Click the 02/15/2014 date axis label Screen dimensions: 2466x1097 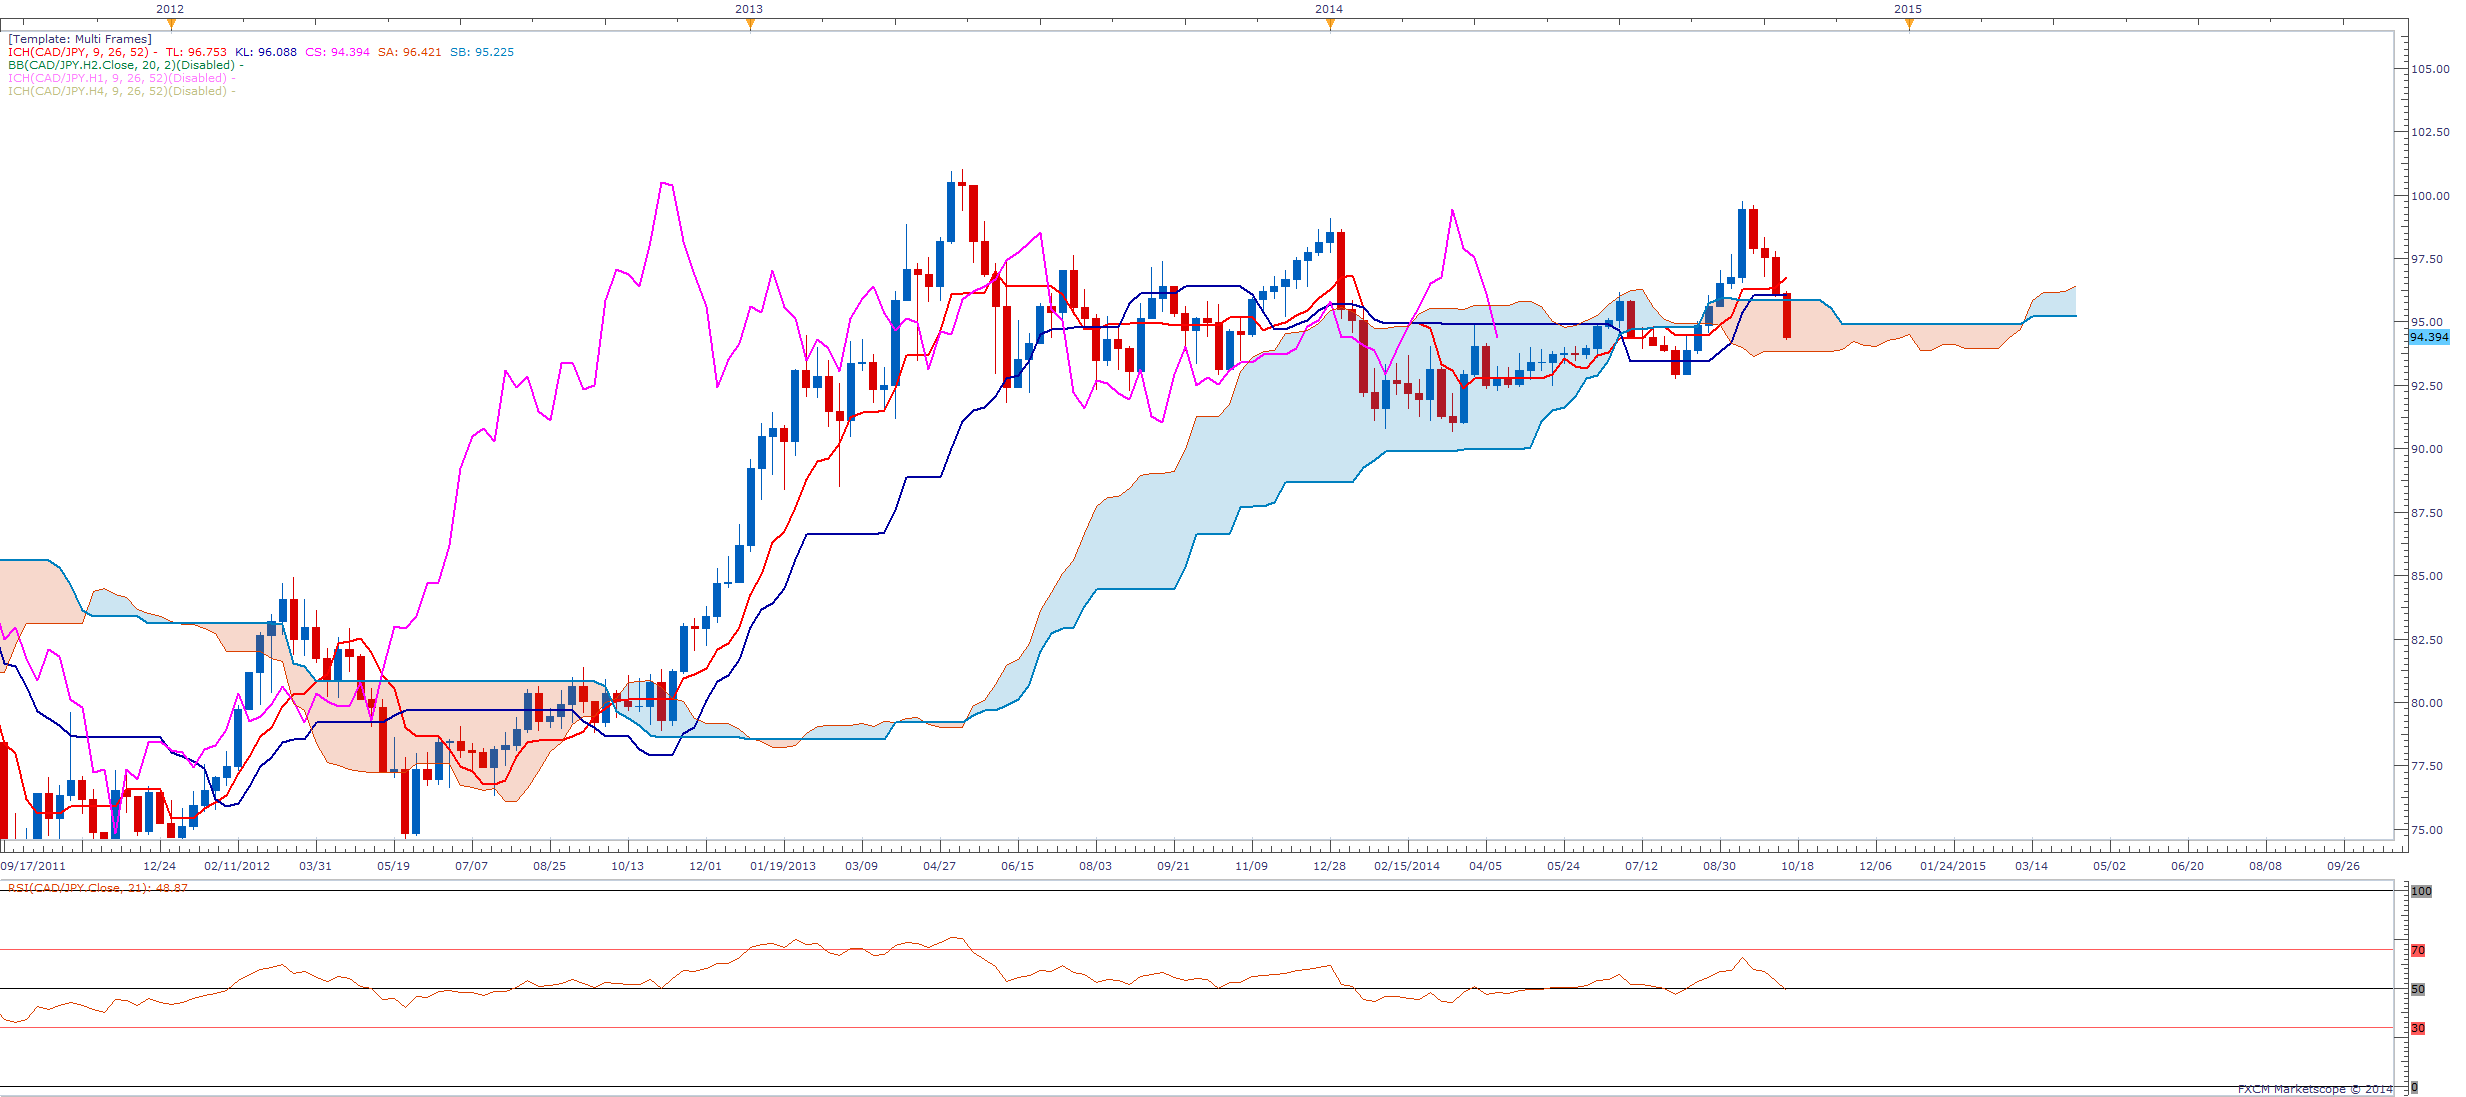1407,866
